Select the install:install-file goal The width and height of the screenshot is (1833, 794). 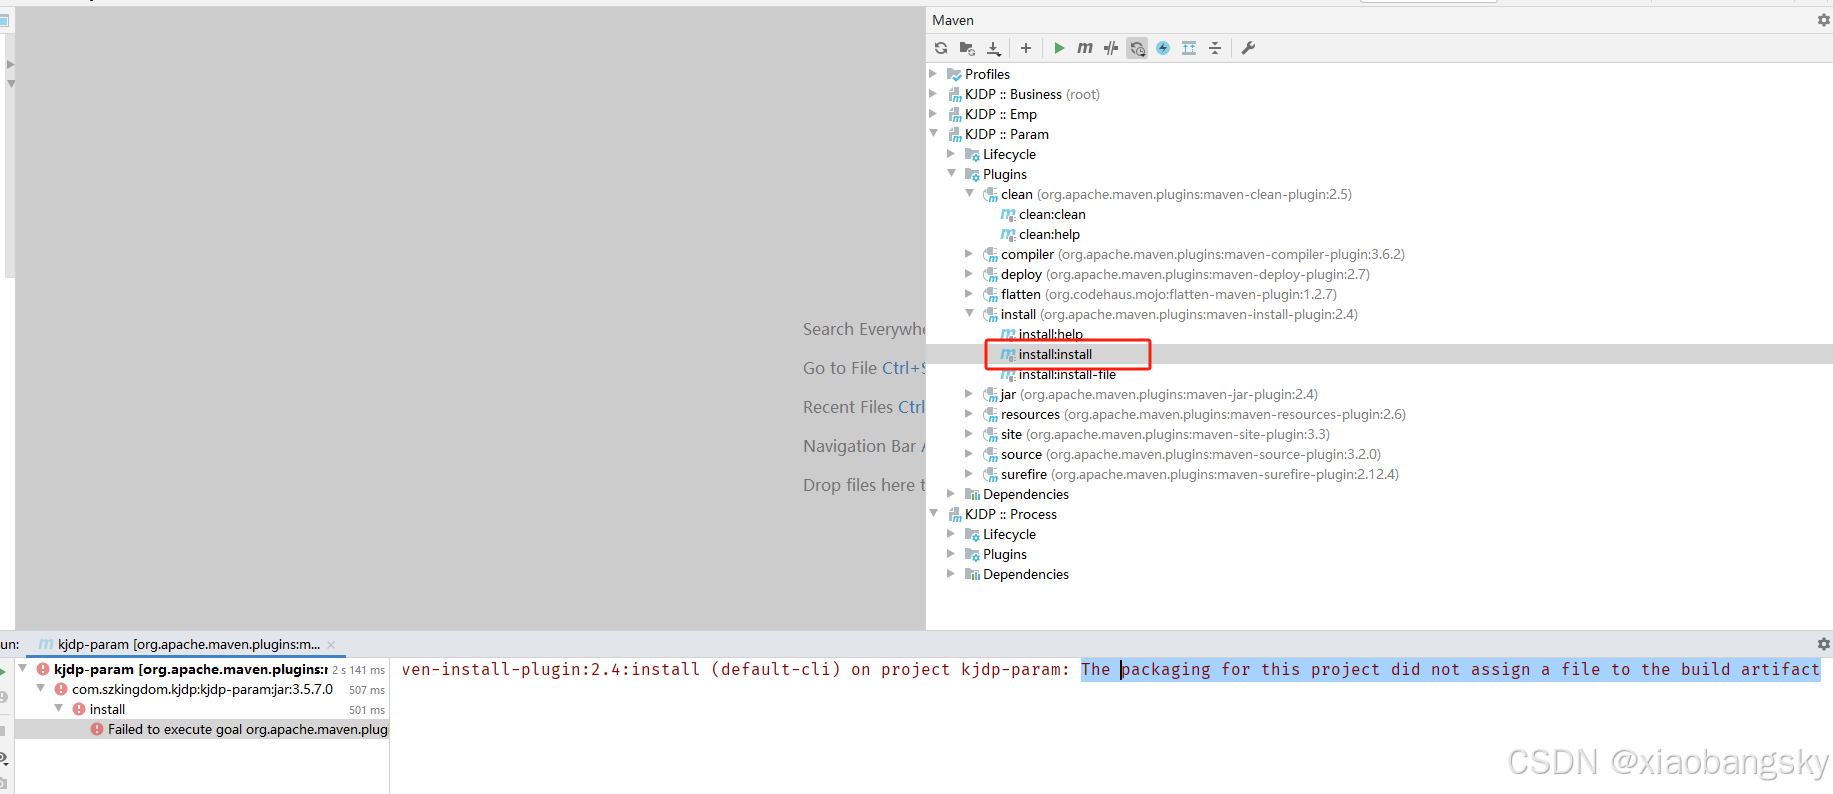pyautogui.click(x=1067, y=374)
